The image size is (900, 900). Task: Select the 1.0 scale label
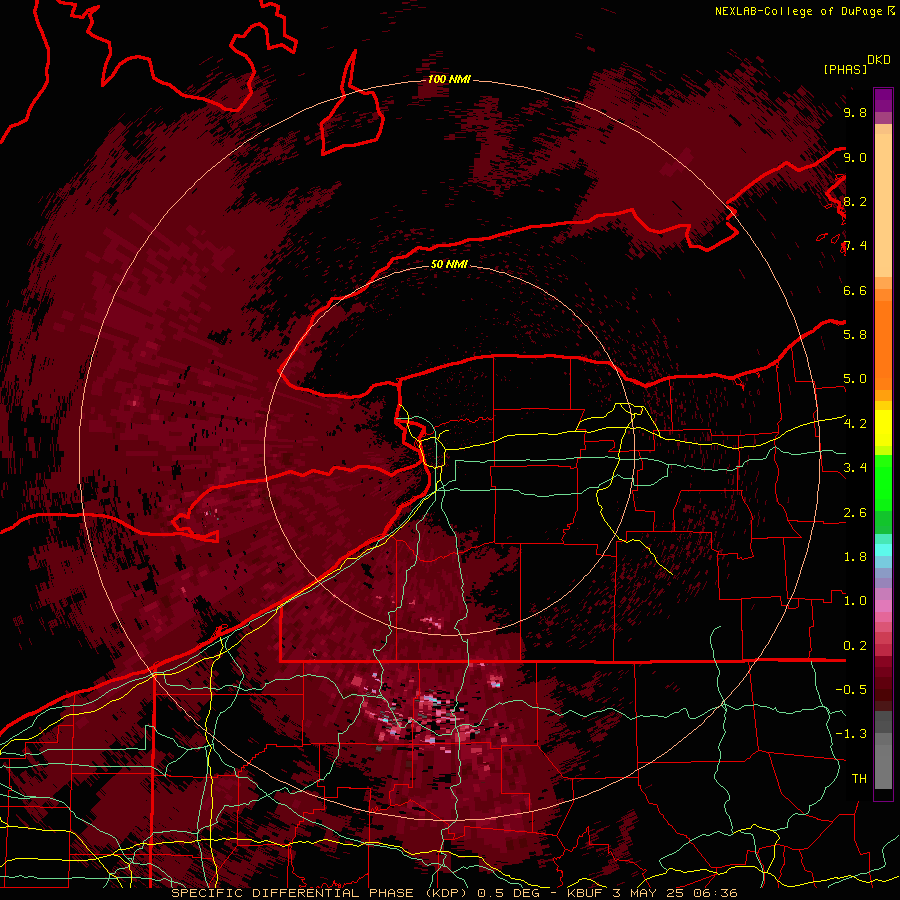pos(855,601)
